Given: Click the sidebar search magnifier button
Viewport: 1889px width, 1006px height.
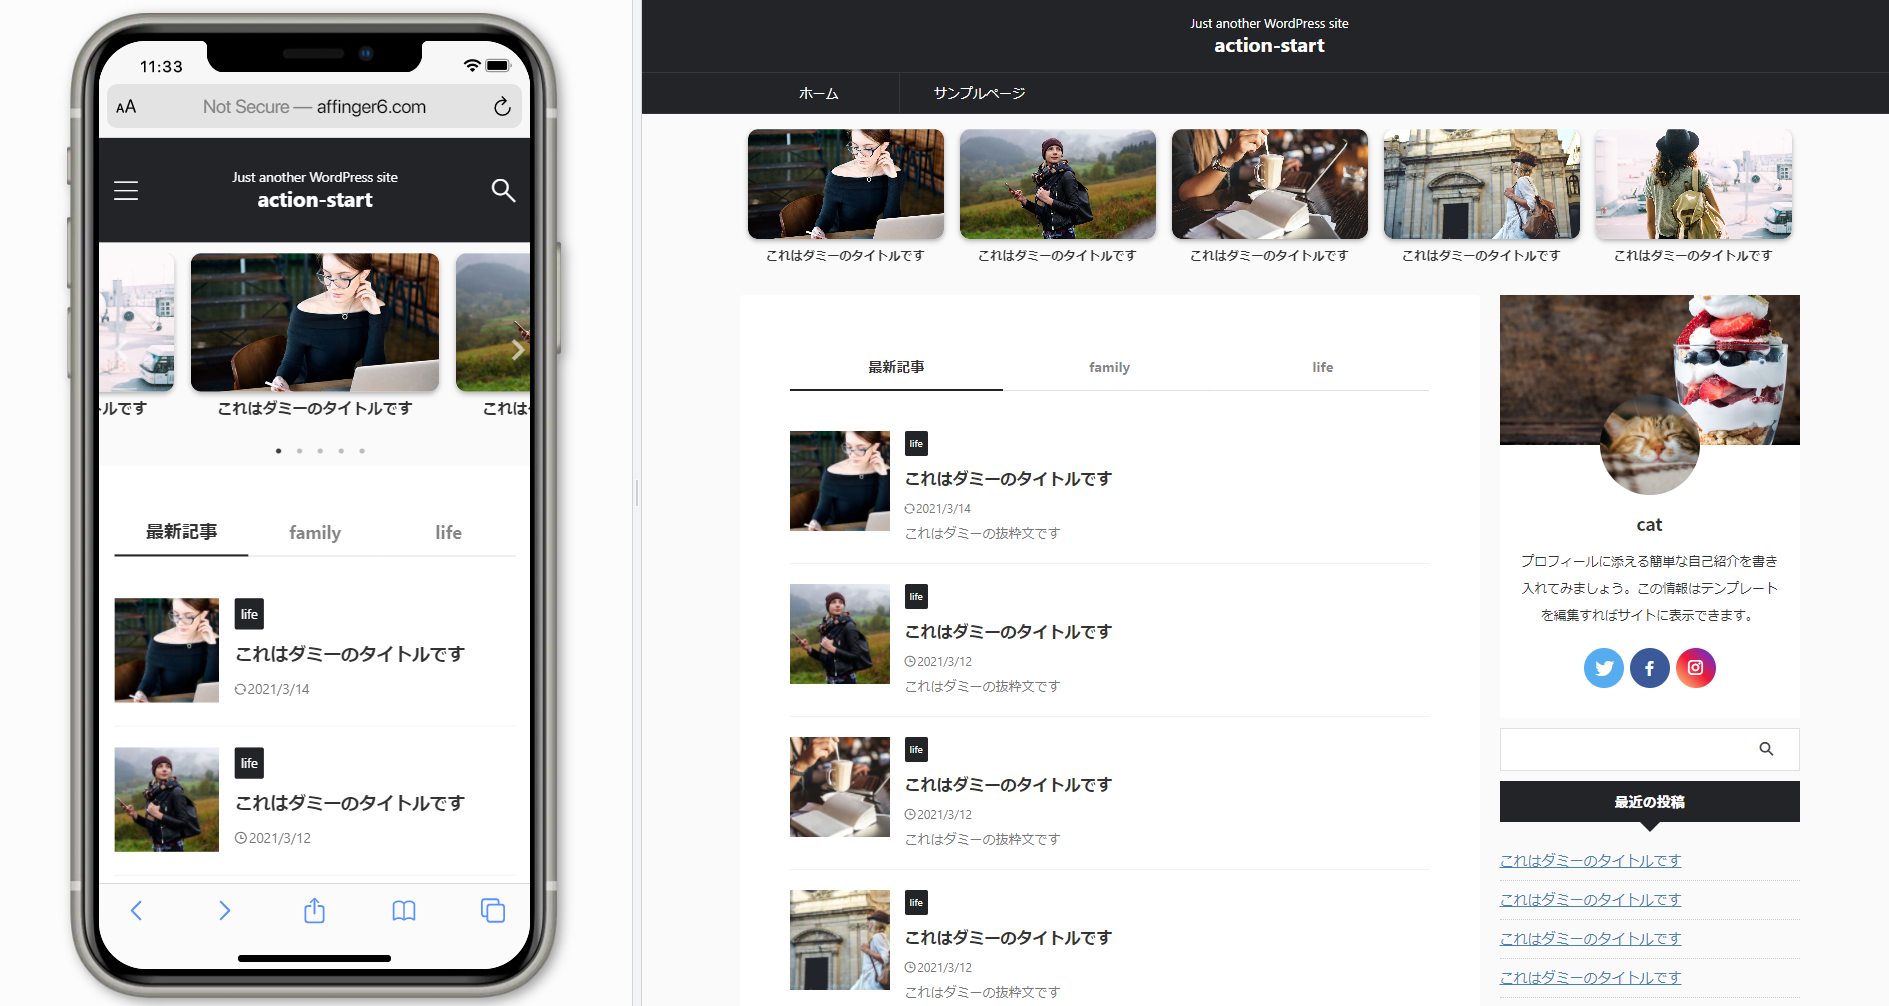Looking at the screenshot, I should (1766, 749).
